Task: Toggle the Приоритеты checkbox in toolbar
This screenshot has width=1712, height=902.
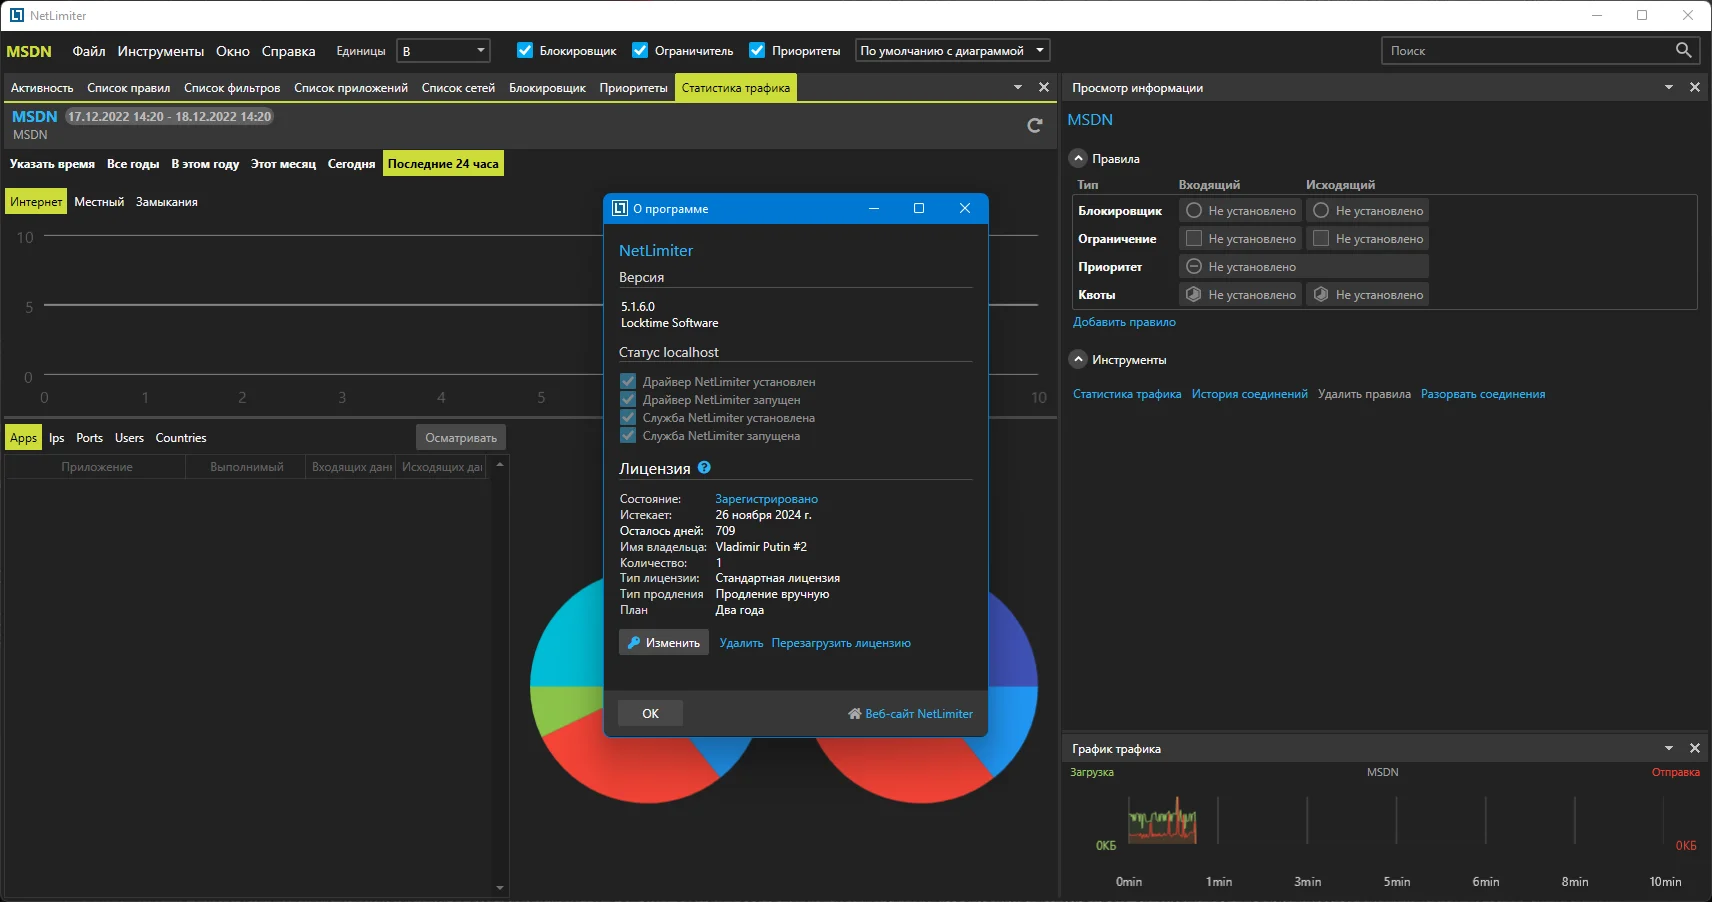Action: [757, 50]
